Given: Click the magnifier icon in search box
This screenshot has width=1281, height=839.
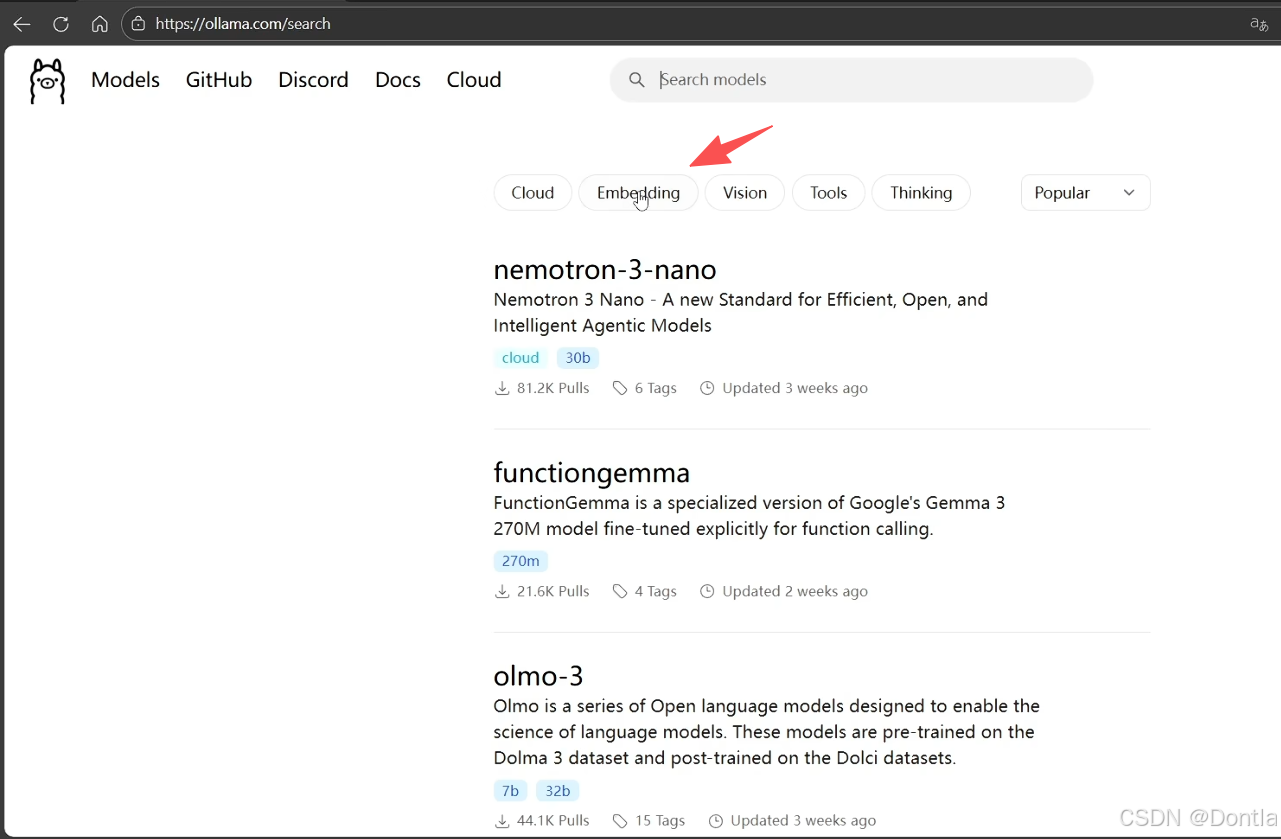Looking at the screenshot, I should pyautogui.click(x=636, y=80).
